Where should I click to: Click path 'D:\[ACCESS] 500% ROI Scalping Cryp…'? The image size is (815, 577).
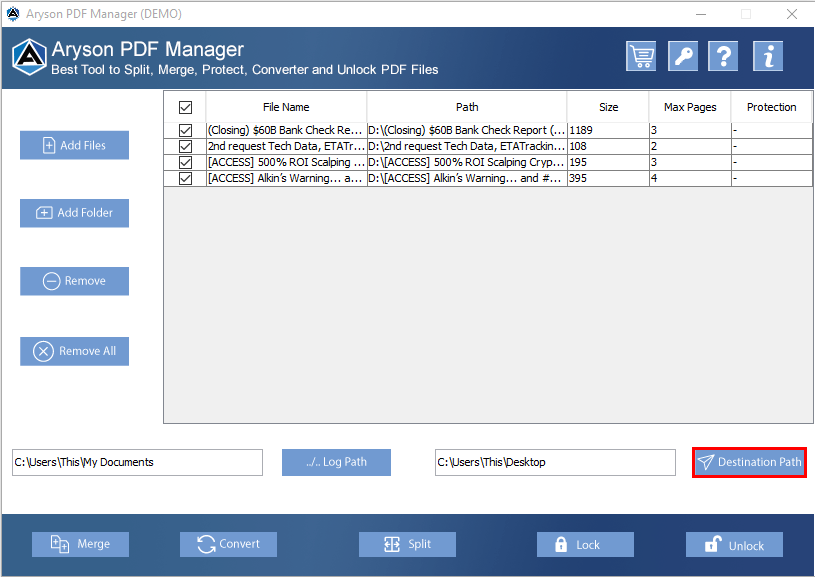tap(466, 162)
